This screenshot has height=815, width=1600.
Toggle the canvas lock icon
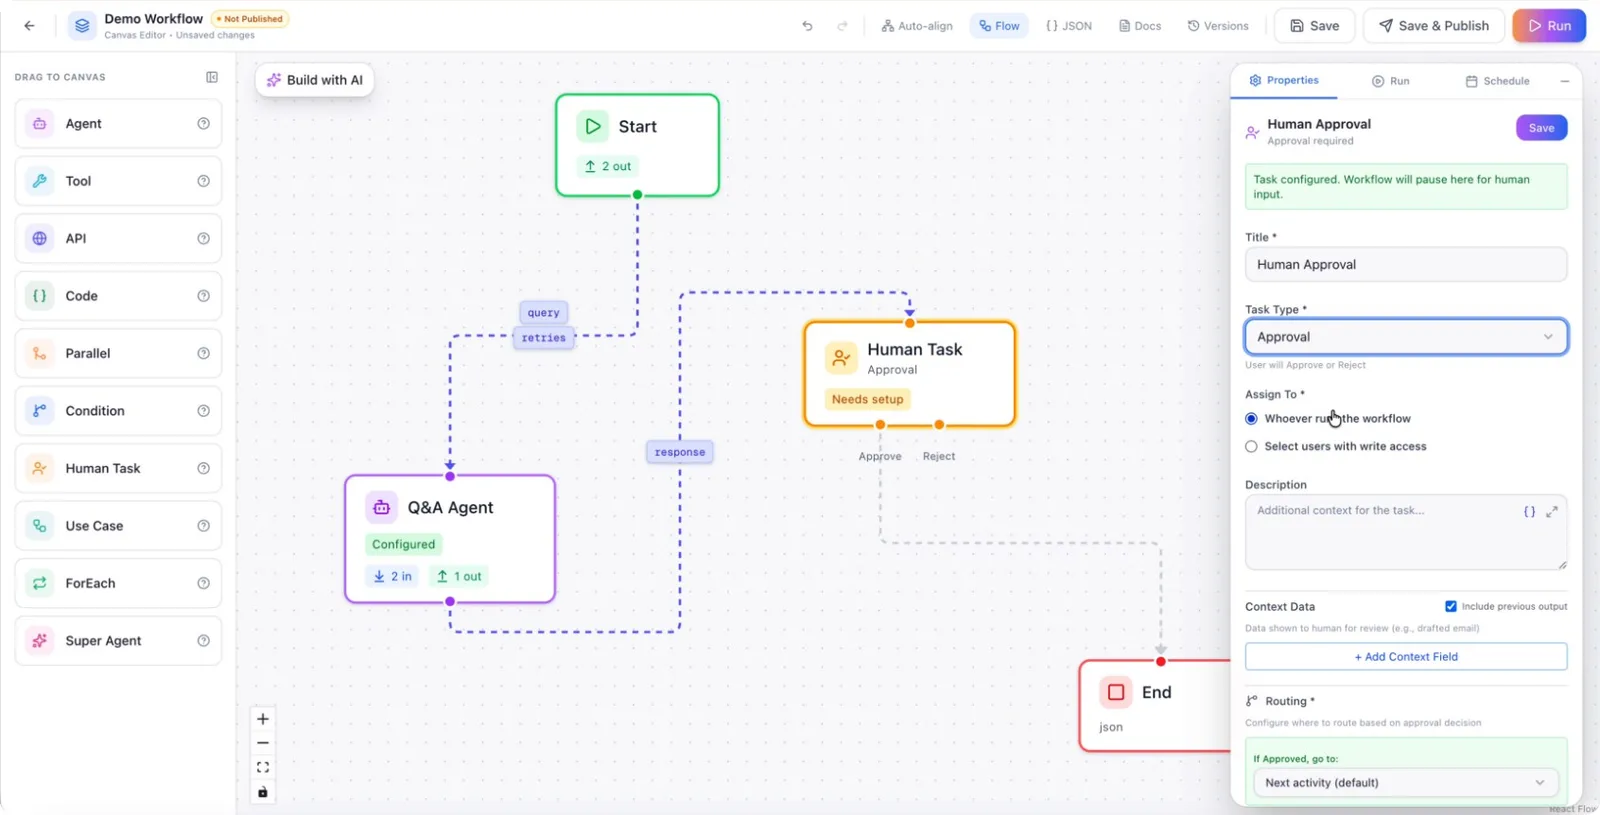[x=263, y=792]
